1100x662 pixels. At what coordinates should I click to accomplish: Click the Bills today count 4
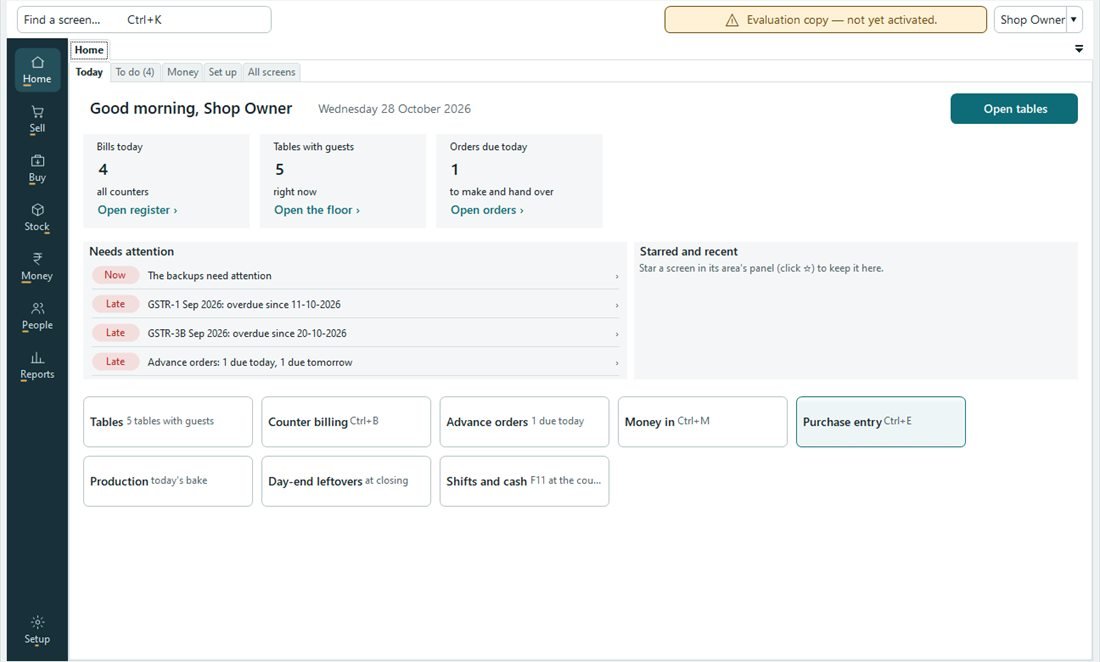click(103, 170)
